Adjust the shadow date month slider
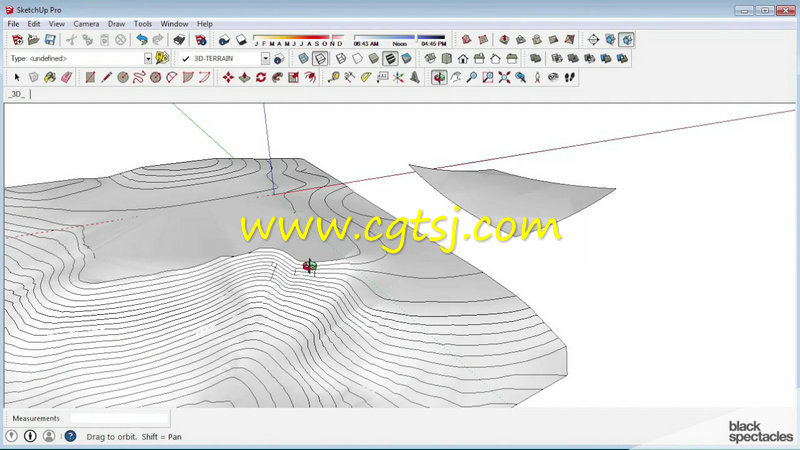 298,39
